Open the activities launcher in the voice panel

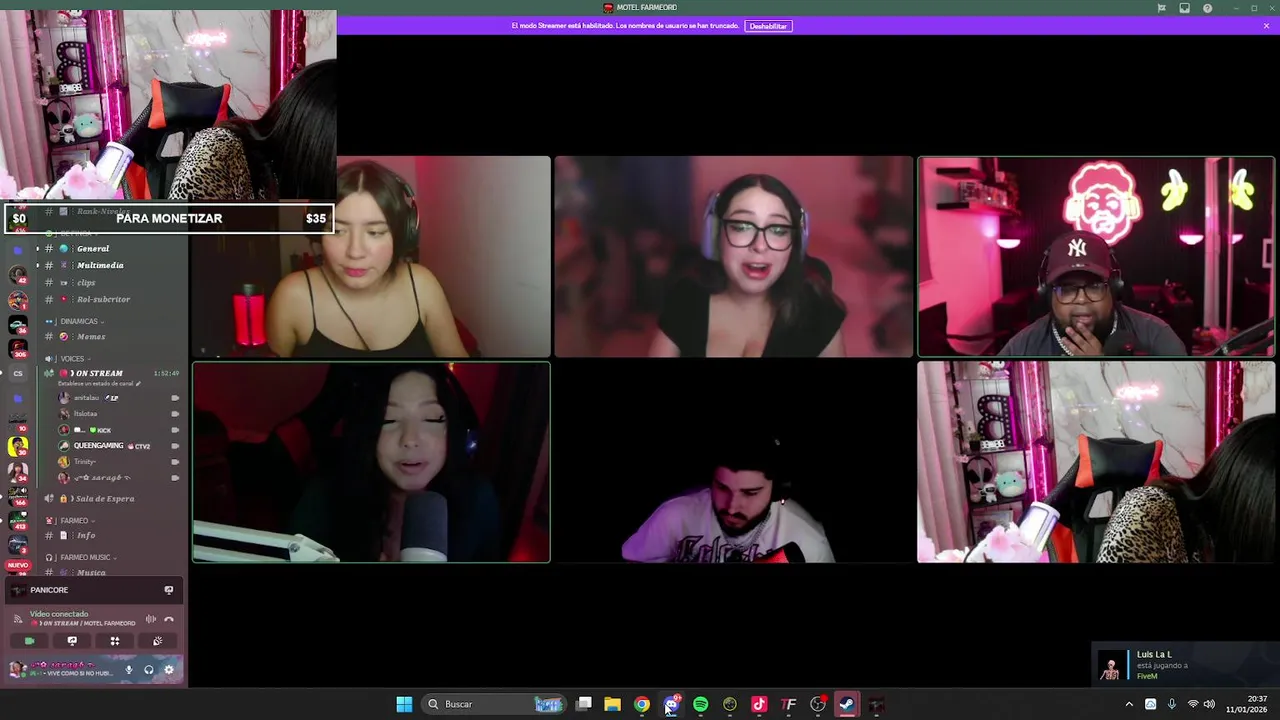[x=115, y=641]
